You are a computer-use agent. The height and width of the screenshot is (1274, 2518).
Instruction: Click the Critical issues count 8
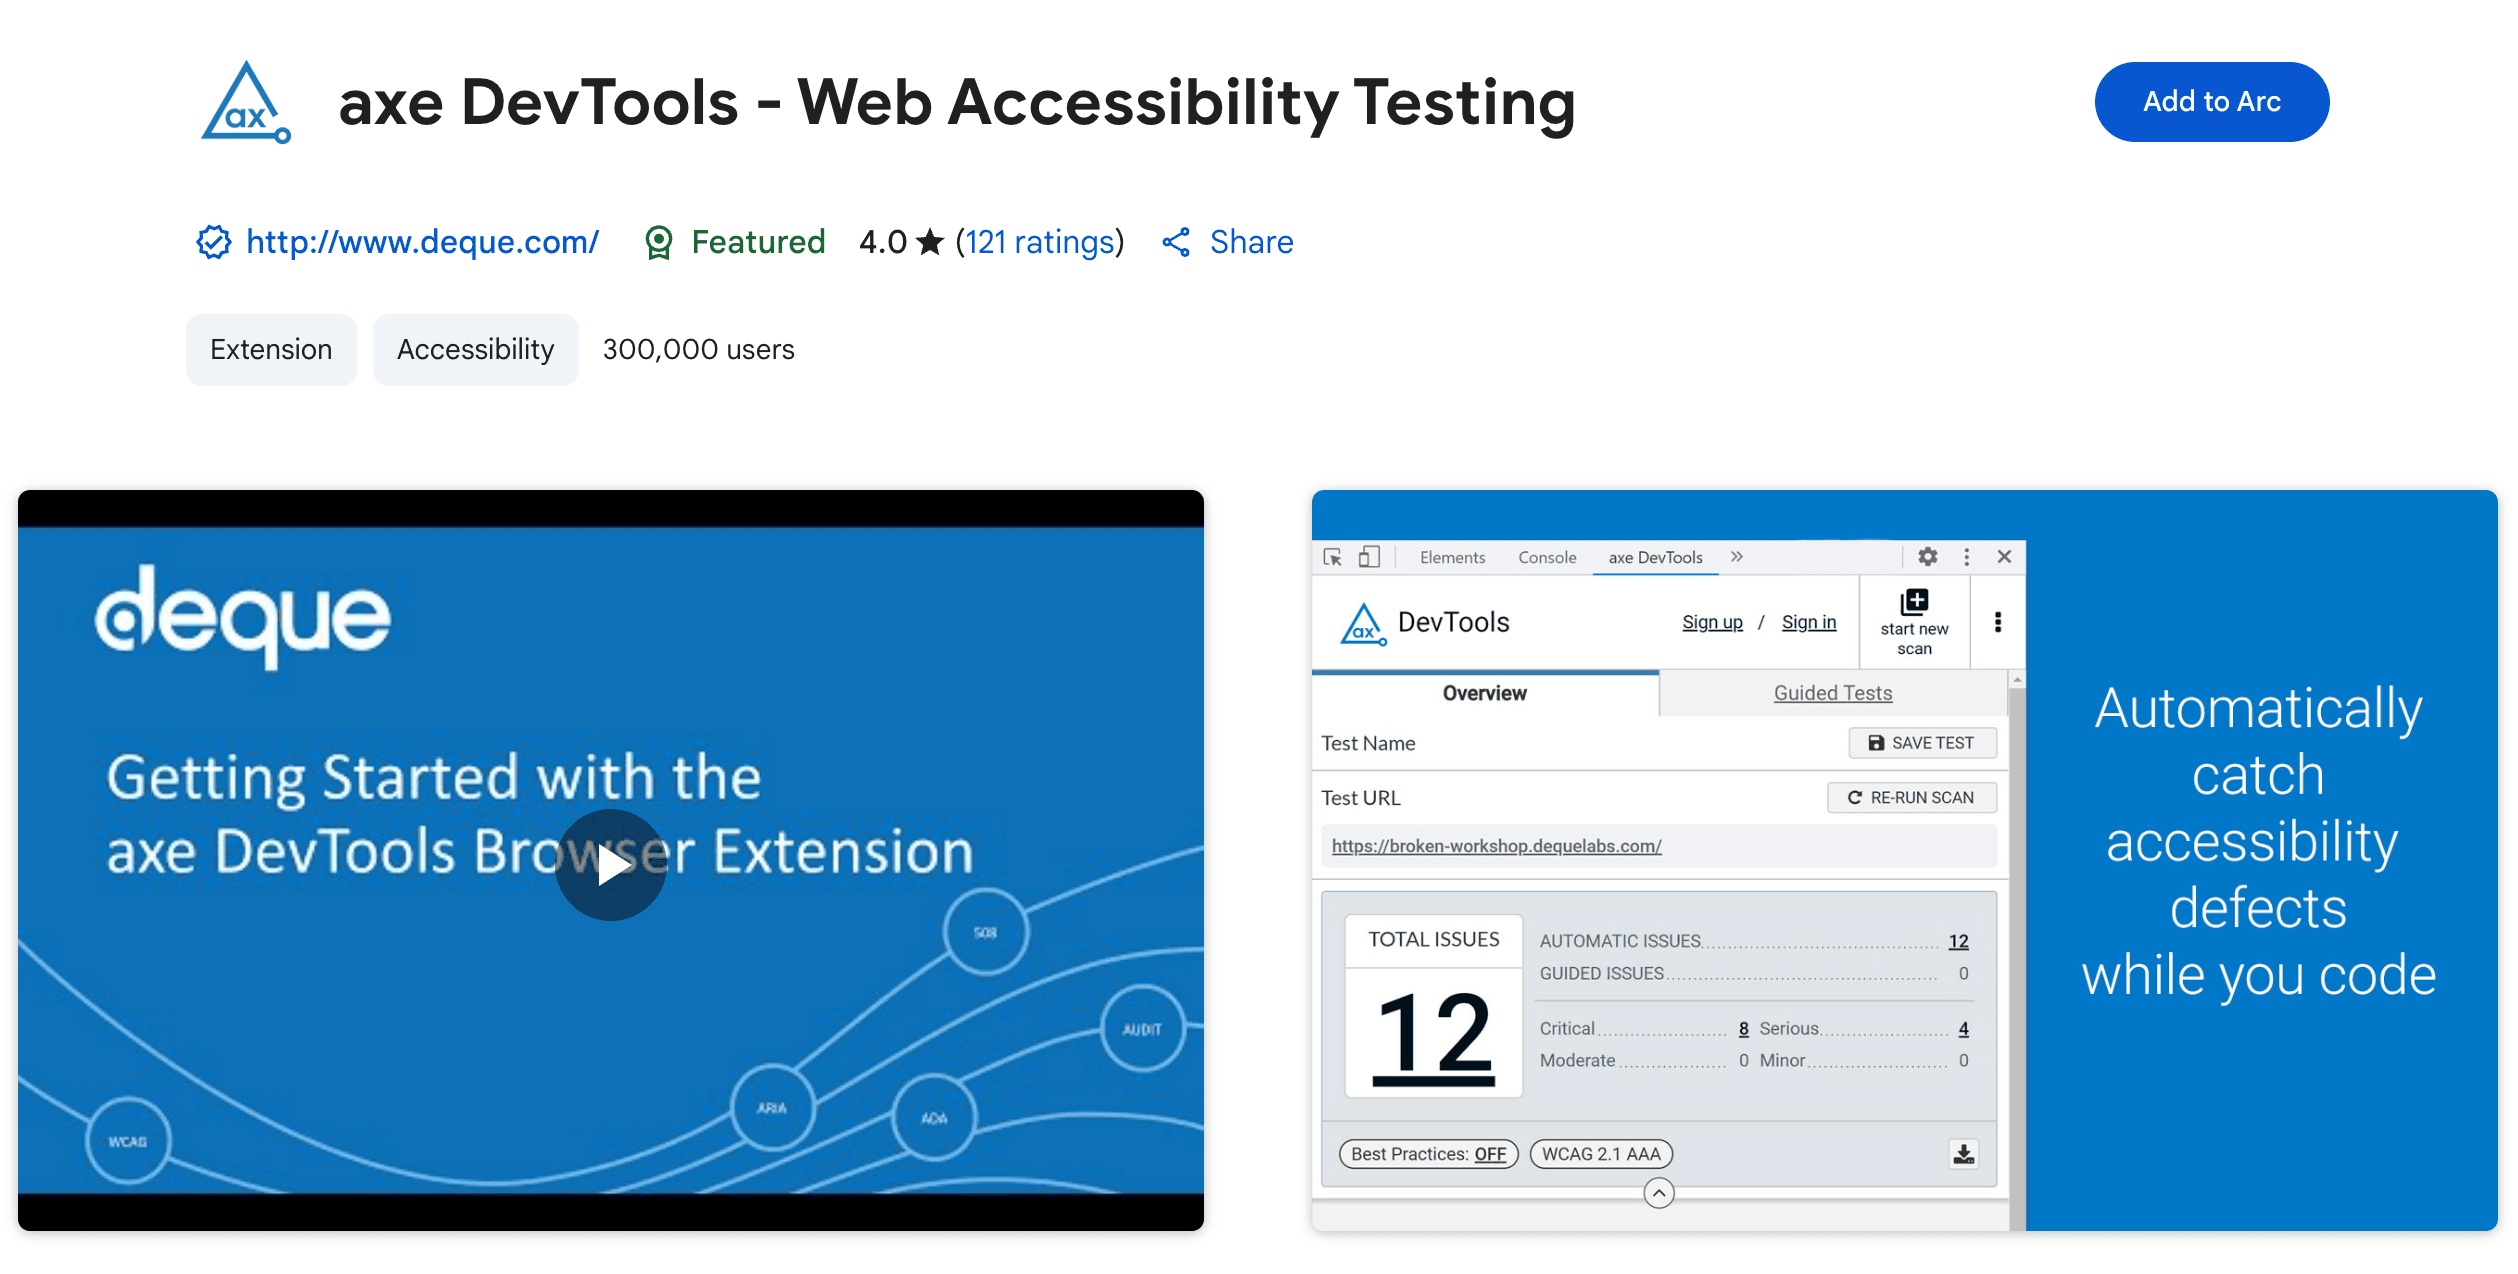click(x=1743, y=1028)
